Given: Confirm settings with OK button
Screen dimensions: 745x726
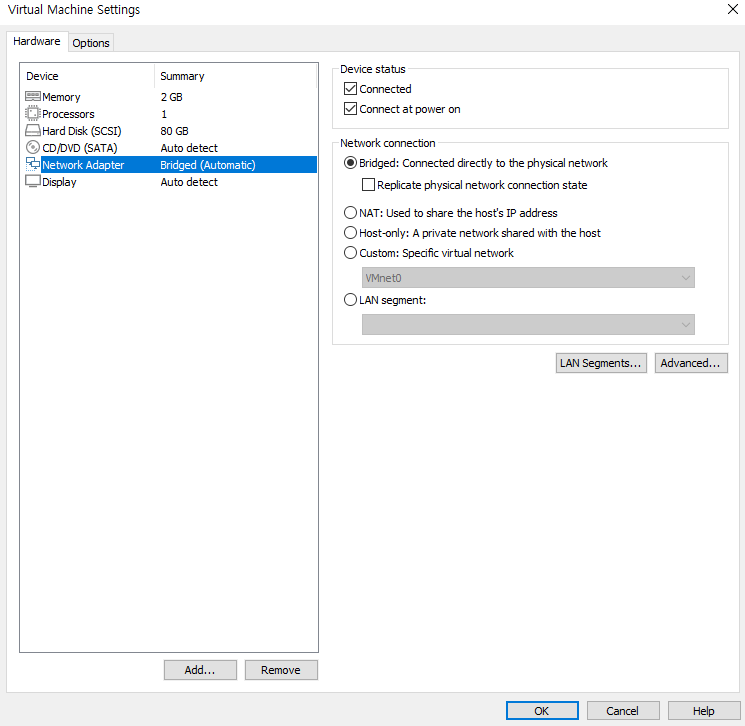Looking at the screenshot, I should pos(542,711).
